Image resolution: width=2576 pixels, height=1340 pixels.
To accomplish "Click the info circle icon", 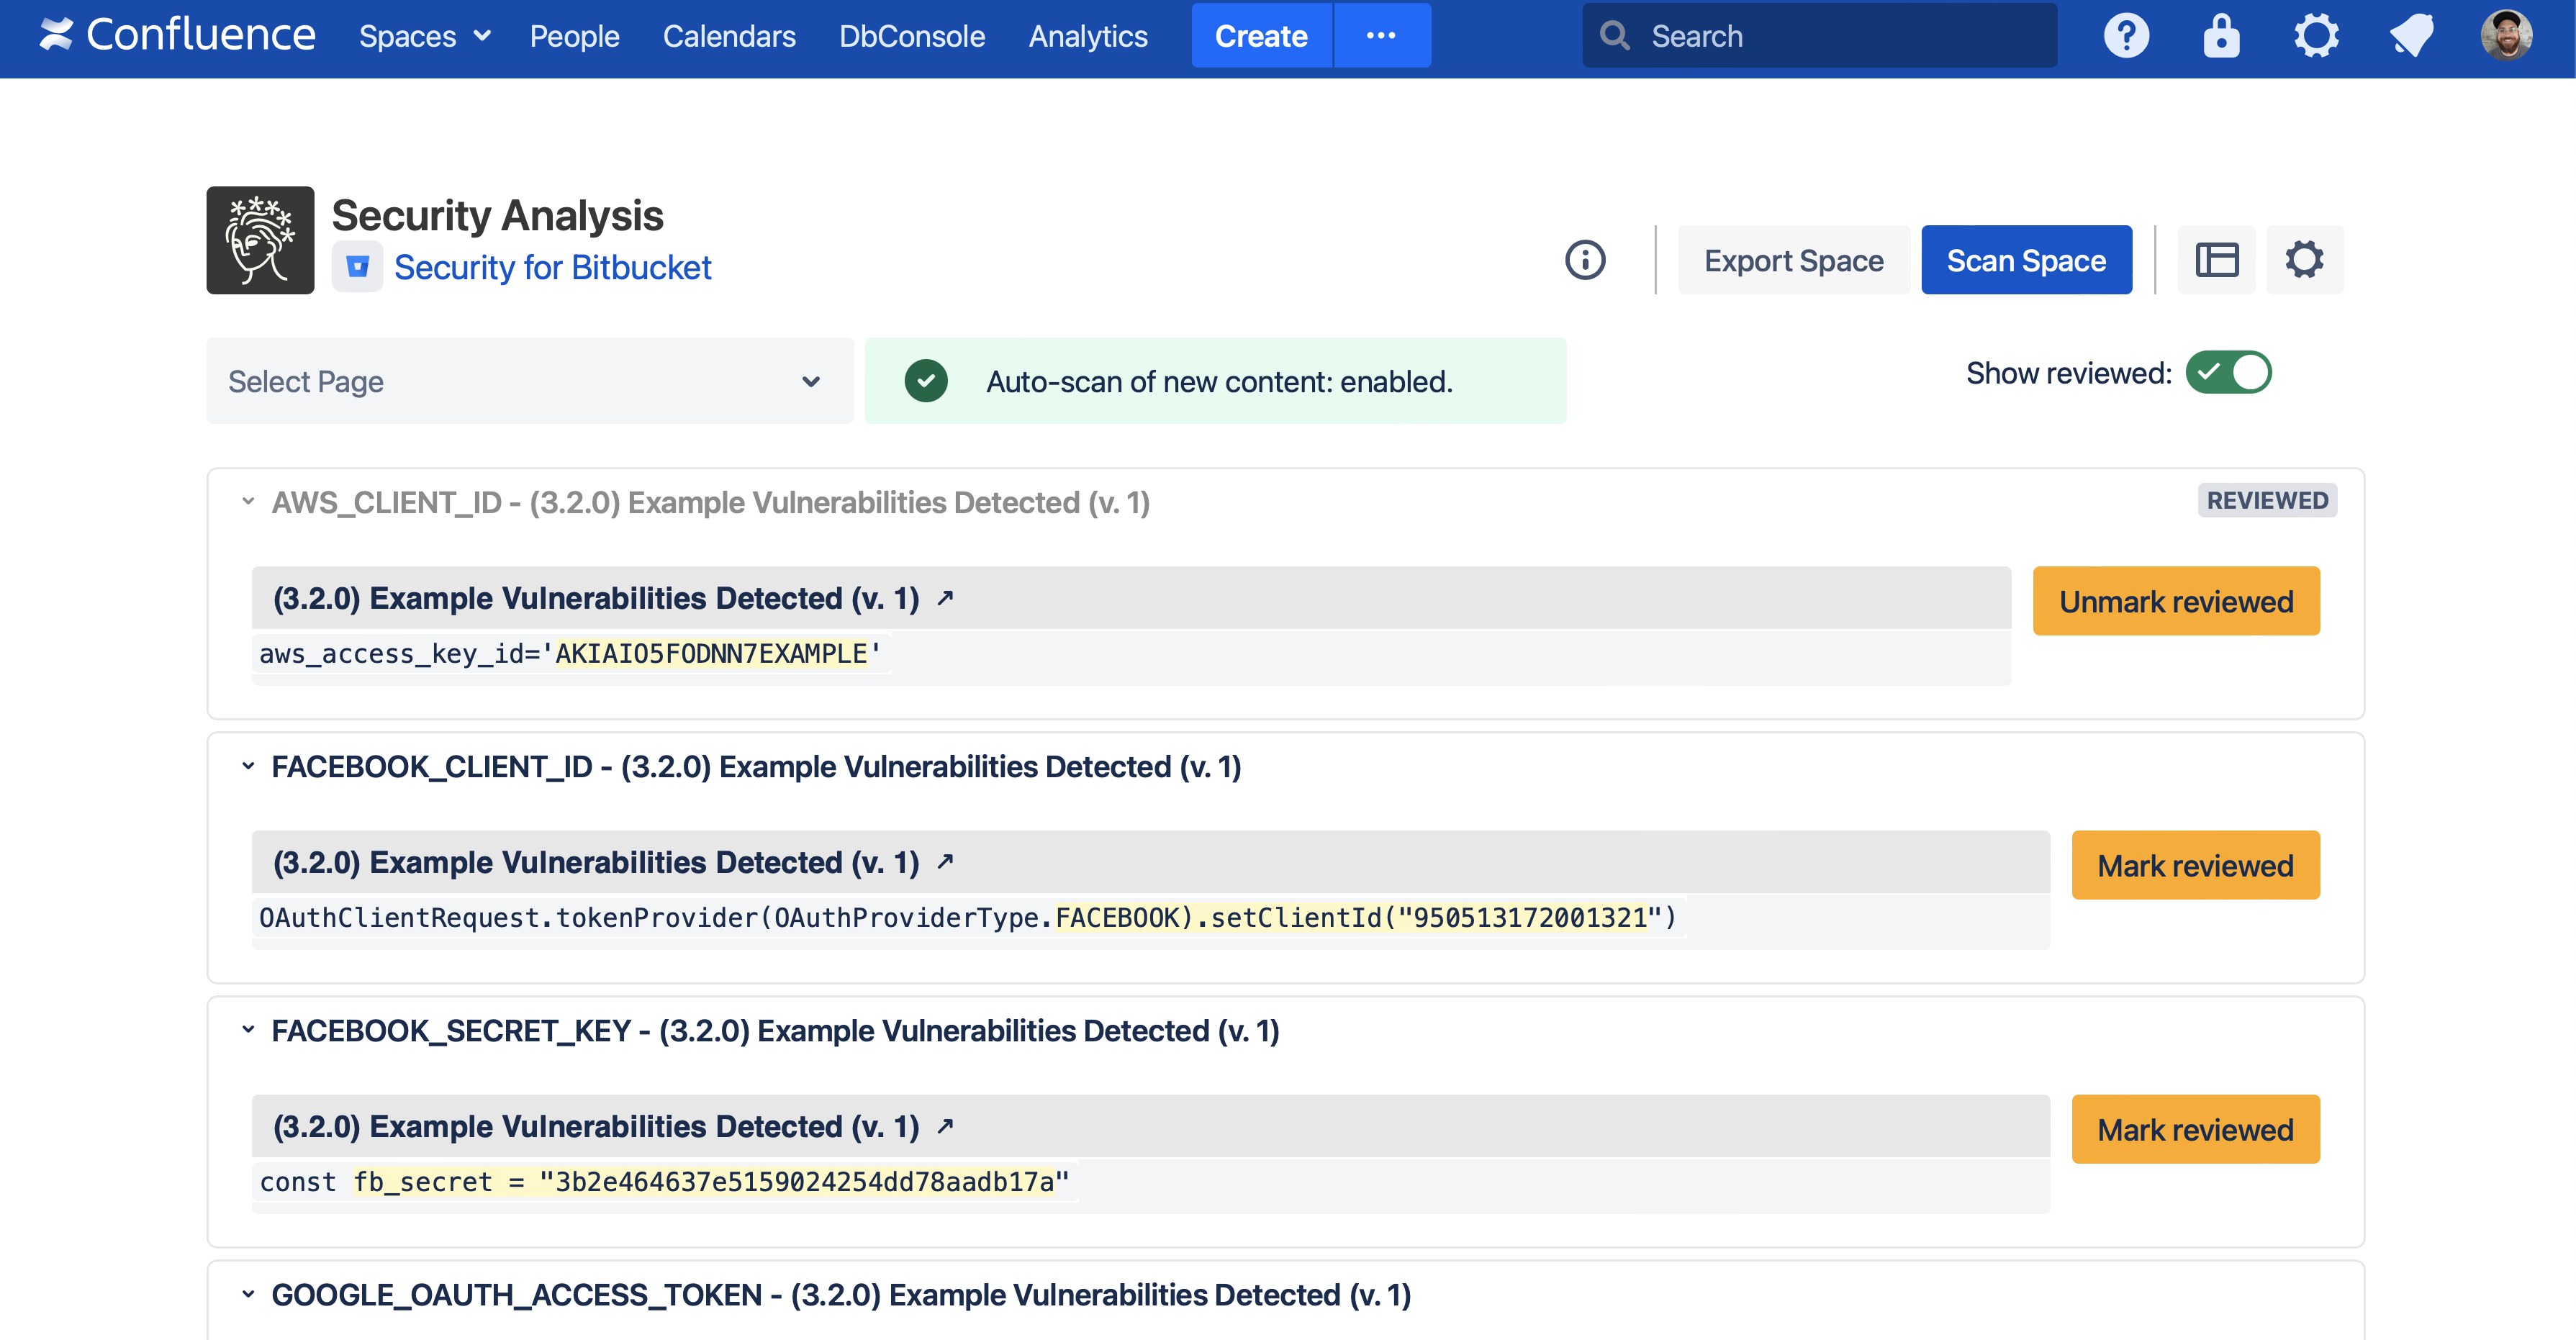I will (x=1585, y=260).
